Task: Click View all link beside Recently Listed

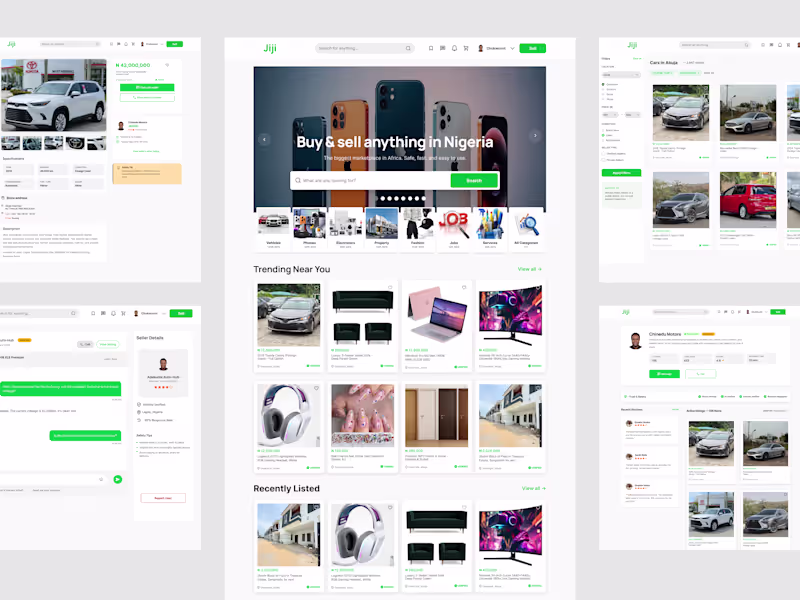Action: point(533,489)
